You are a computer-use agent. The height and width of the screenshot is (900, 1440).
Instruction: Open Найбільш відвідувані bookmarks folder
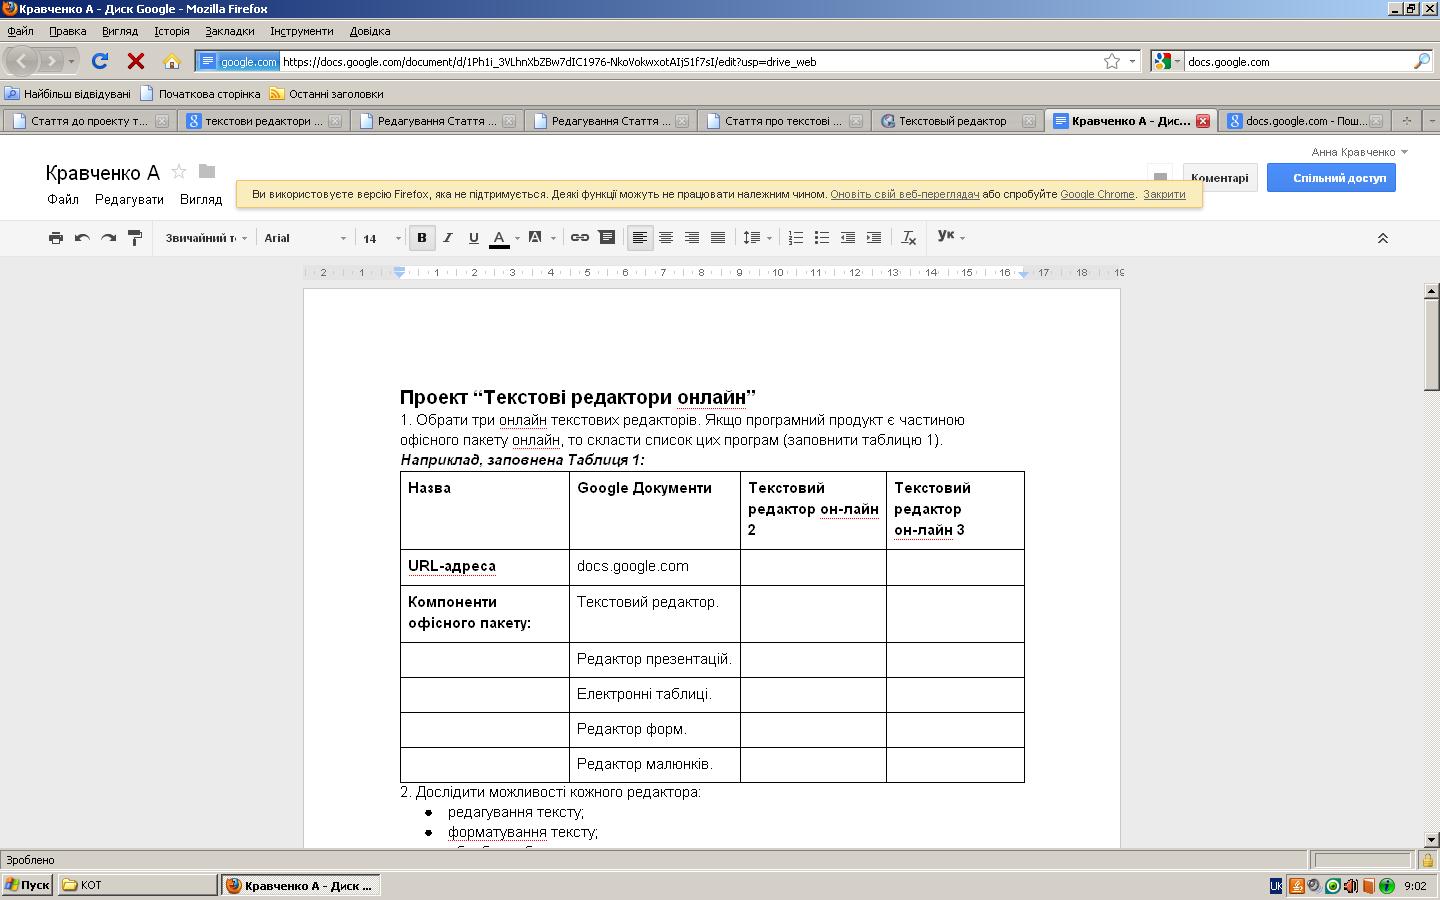[x=68, y=94]
